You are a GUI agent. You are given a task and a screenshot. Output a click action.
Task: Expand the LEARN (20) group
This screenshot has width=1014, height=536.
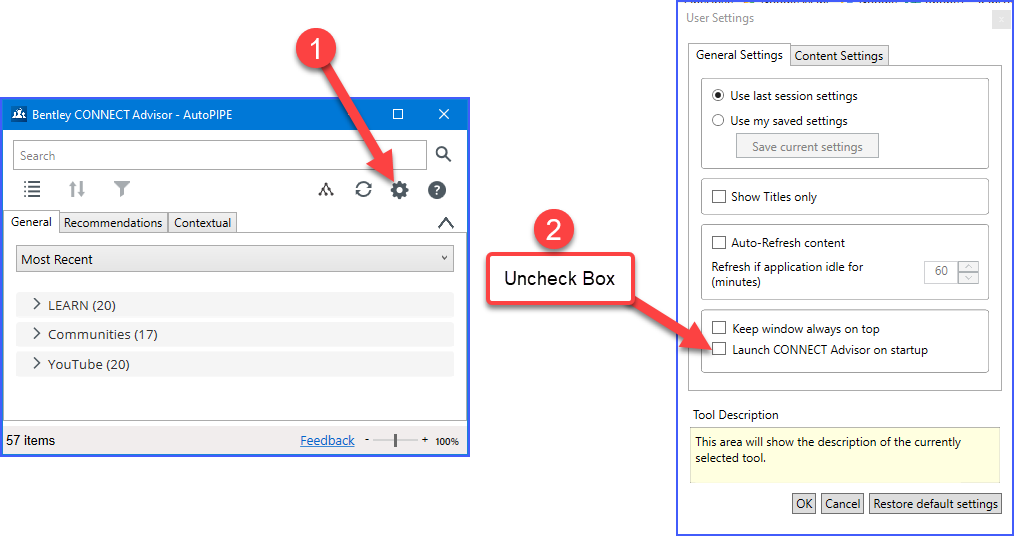coord(235,305)
